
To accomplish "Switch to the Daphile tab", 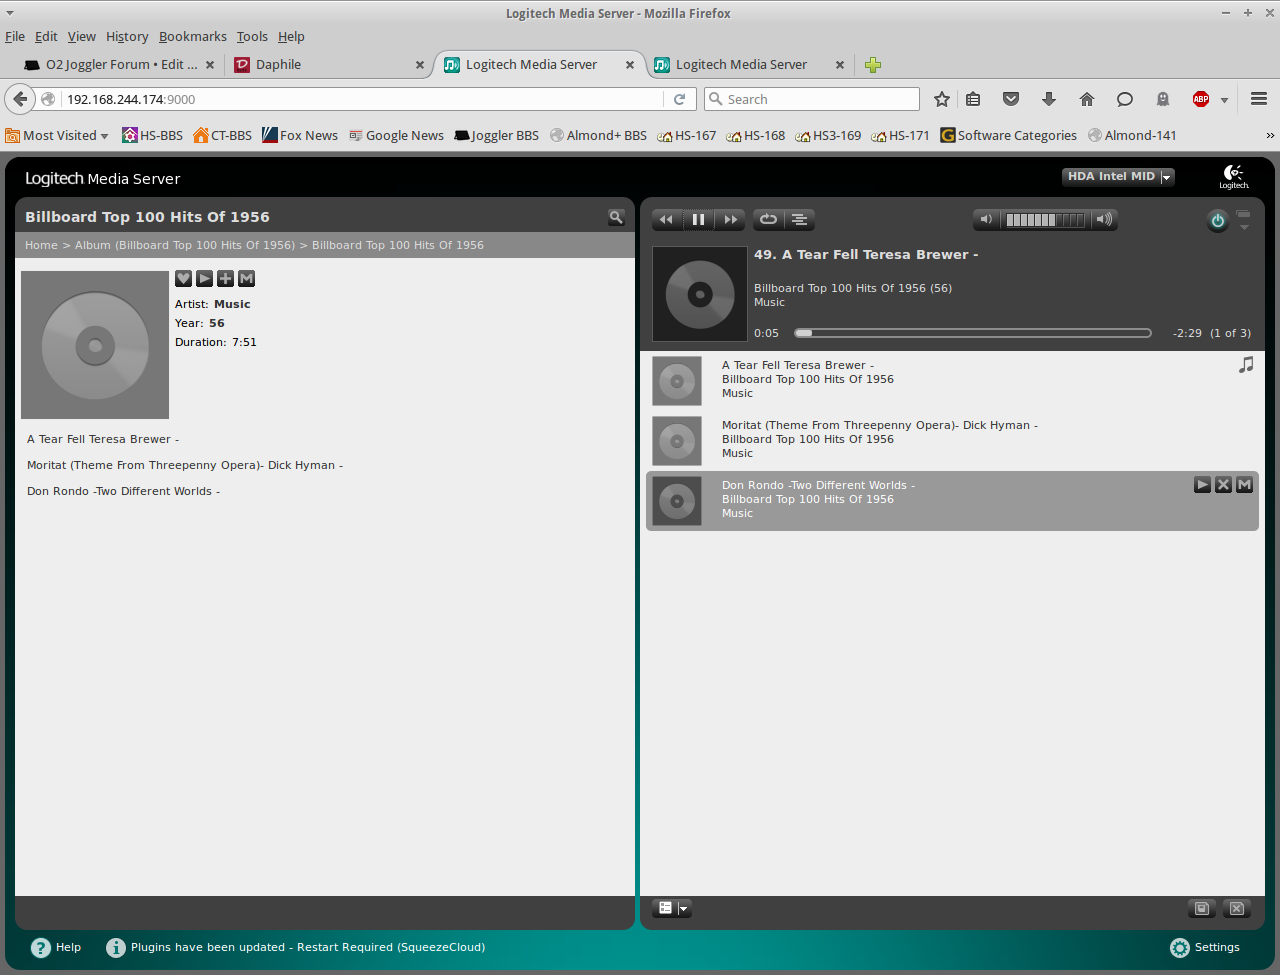I will coord(328,65).
